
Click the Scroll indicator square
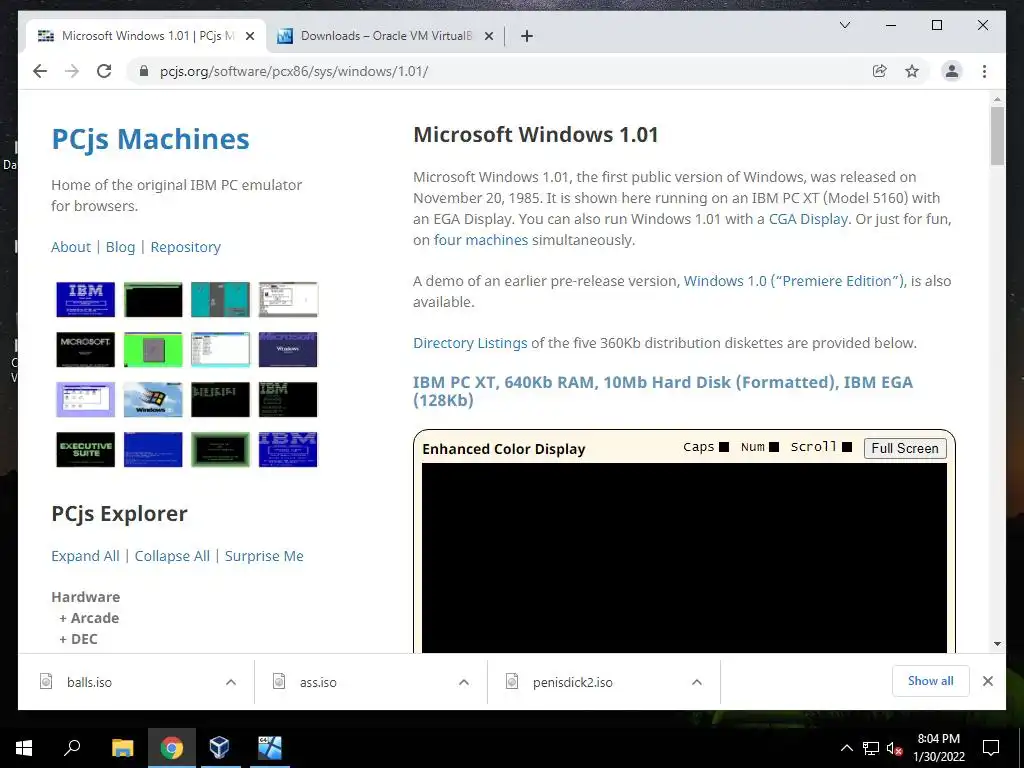click(847, 447)
